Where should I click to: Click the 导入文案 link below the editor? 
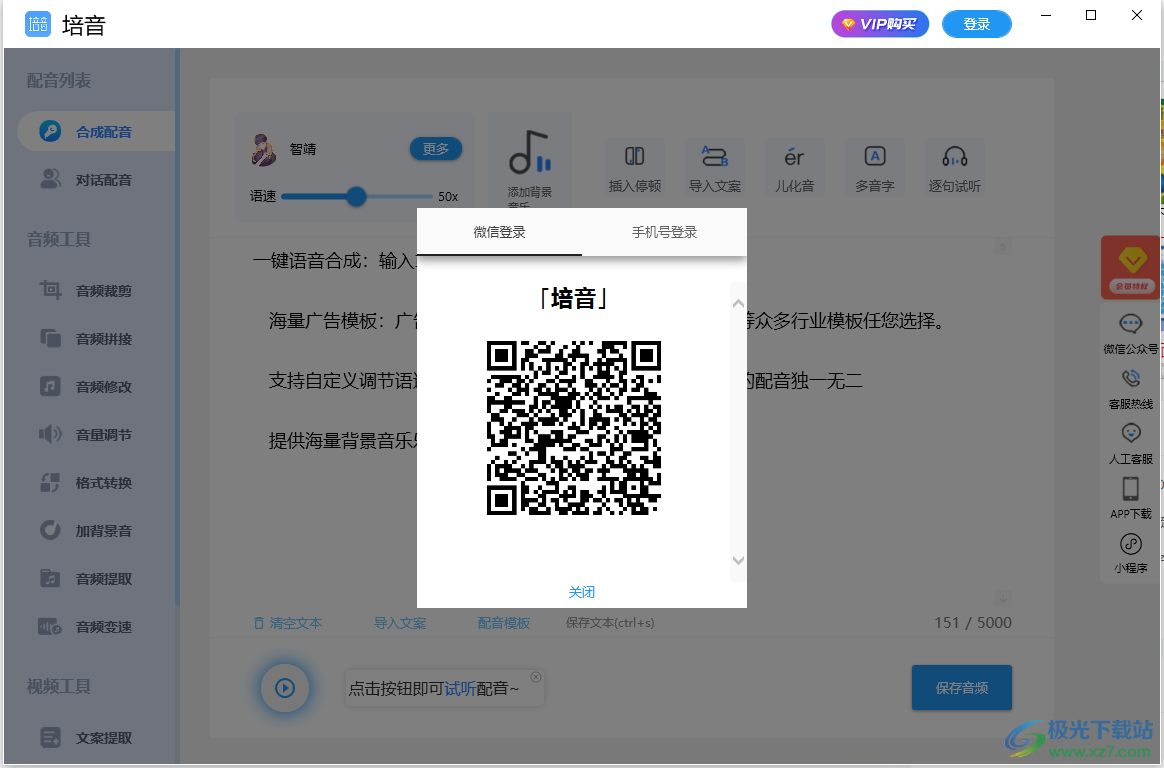[399, 623]
